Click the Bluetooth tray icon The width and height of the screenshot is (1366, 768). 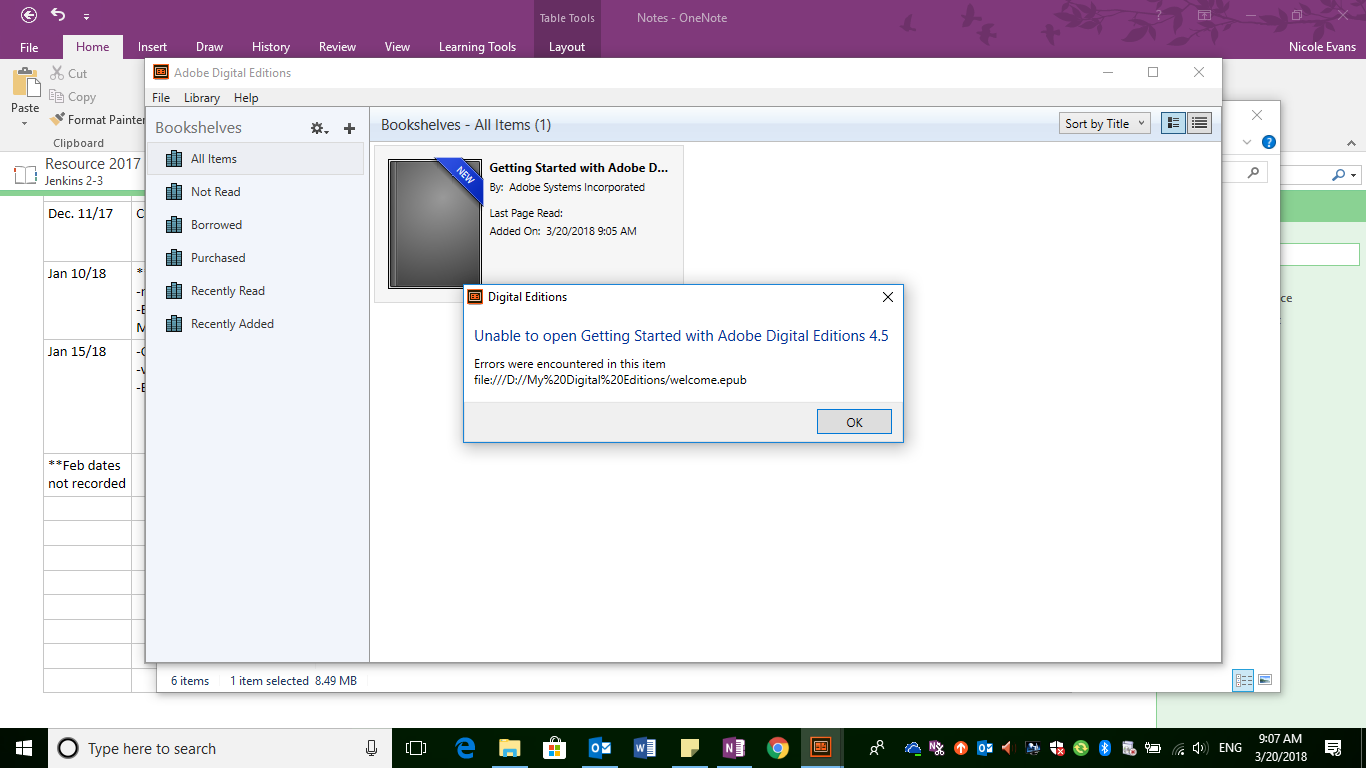click(1105, 748)
